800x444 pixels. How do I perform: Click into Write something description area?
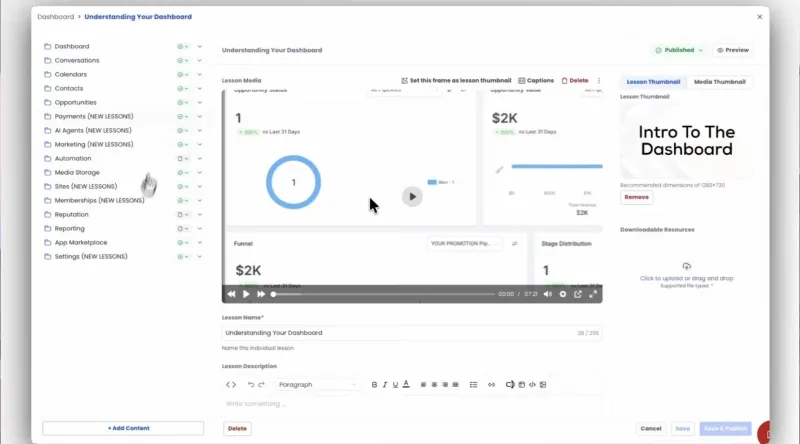[412, 404]
